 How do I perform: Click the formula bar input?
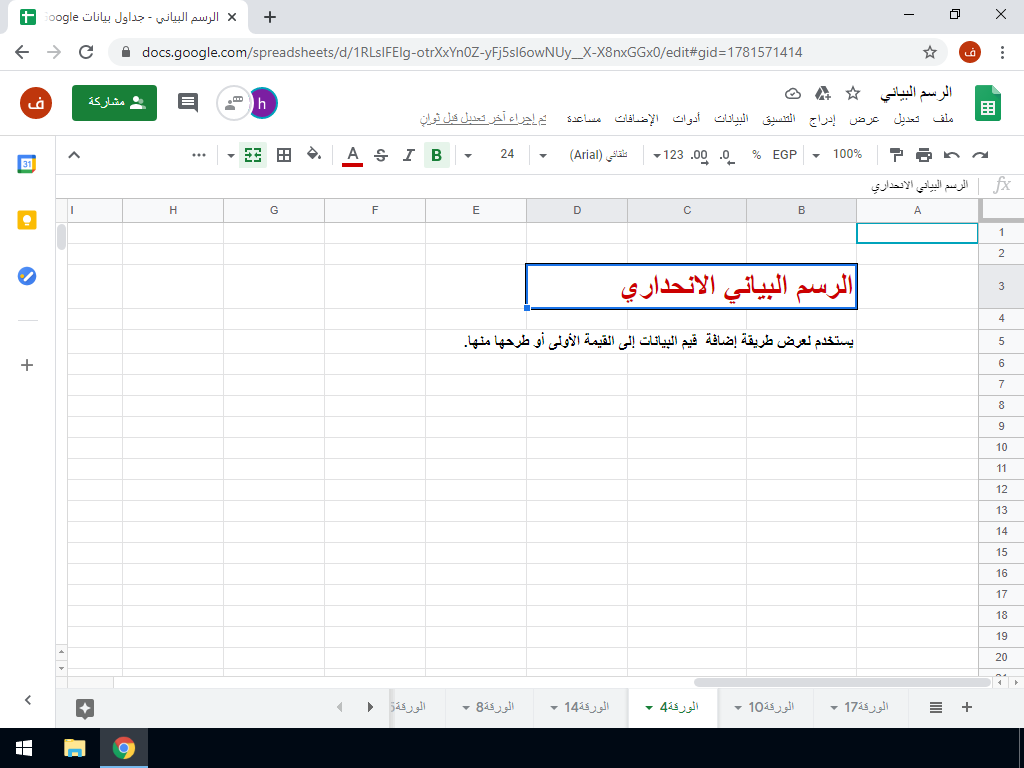pyautogui.click(x=516, y=186)
